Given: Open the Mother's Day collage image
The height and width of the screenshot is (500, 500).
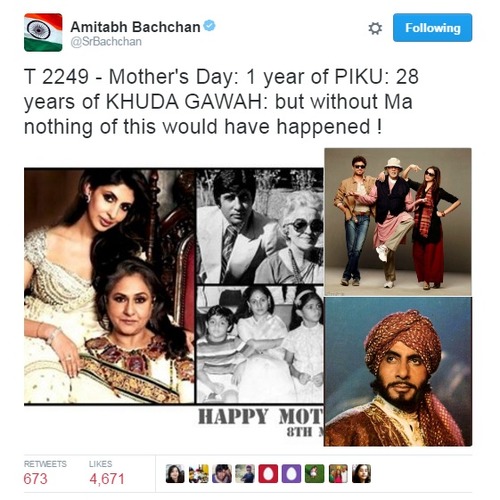Looking at the screenshot, I should click(x=174, y=302).
